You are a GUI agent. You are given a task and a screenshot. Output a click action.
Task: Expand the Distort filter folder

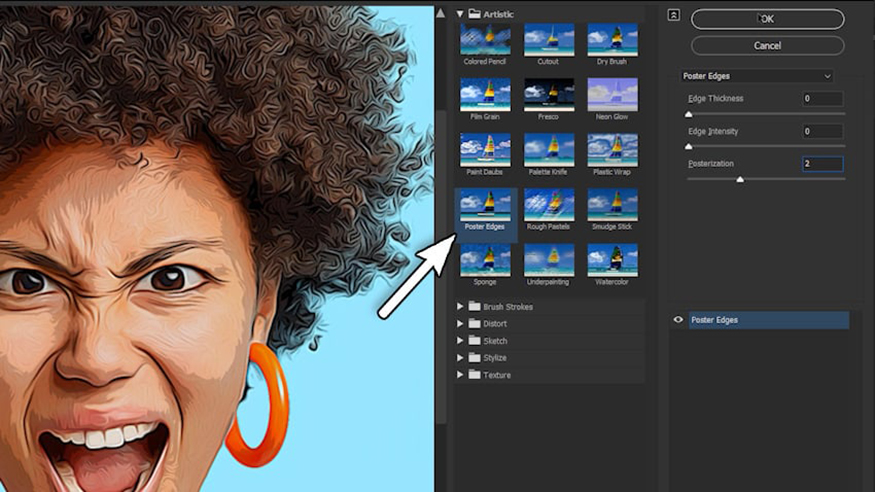pos(460,324)
